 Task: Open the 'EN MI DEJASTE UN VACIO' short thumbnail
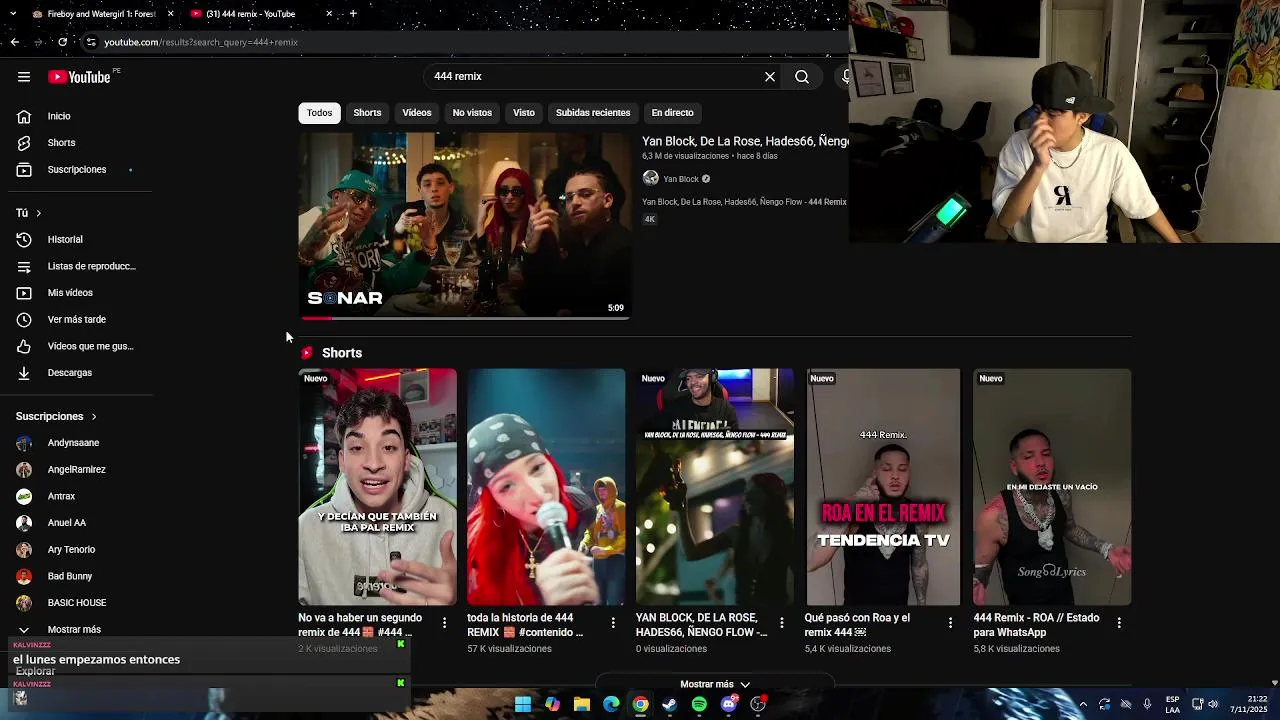coord(1052,487)
